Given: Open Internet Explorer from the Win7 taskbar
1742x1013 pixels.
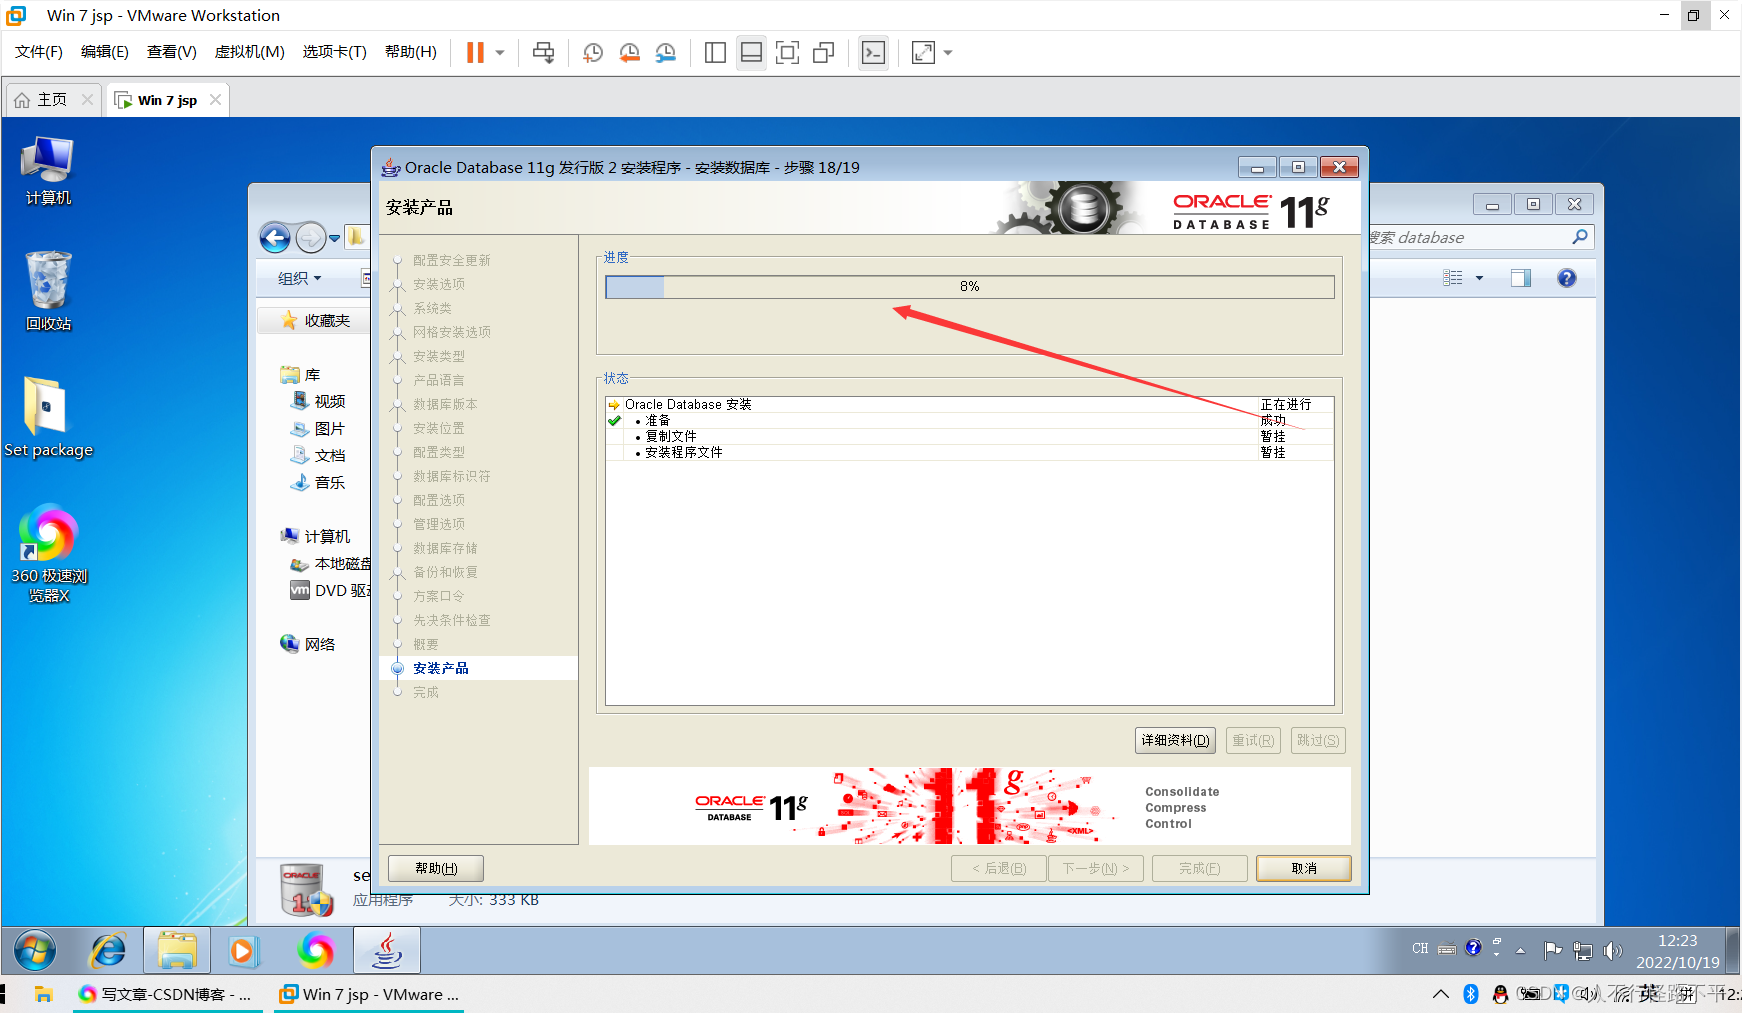Looking at the screenshot, I should coord(108,950).
